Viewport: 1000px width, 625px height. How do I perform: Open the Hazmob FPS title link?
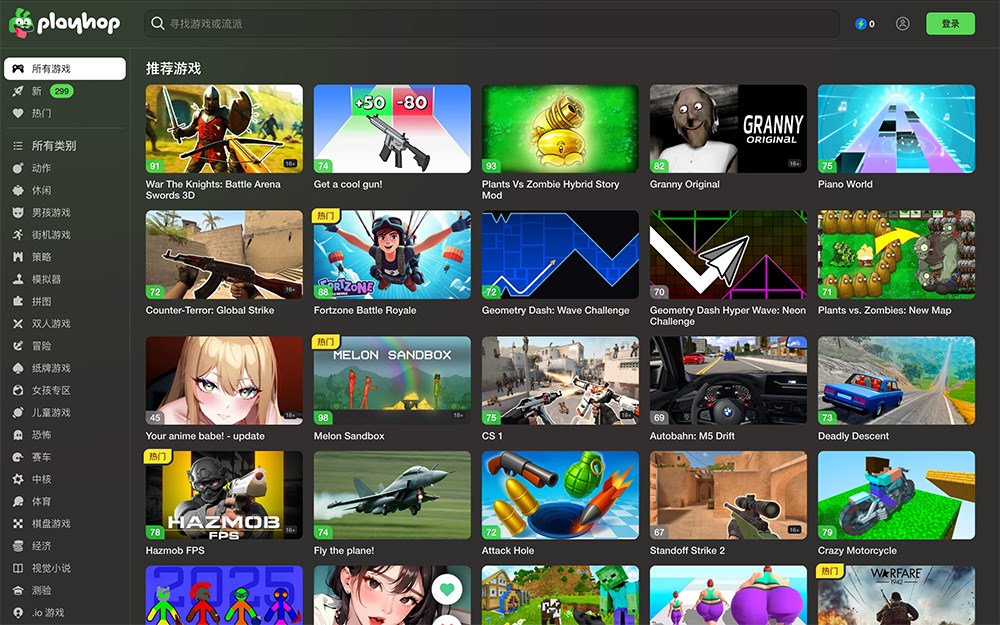(x=175, y=550)
